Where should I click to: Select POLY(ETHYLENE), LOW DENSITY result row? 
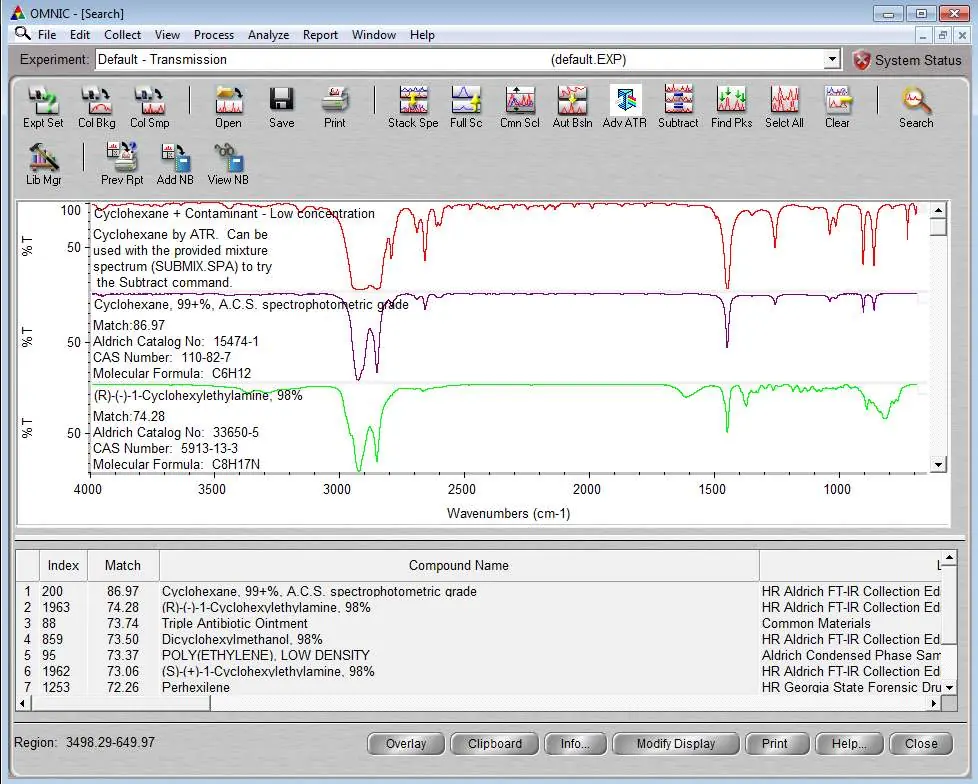(478, 656)
